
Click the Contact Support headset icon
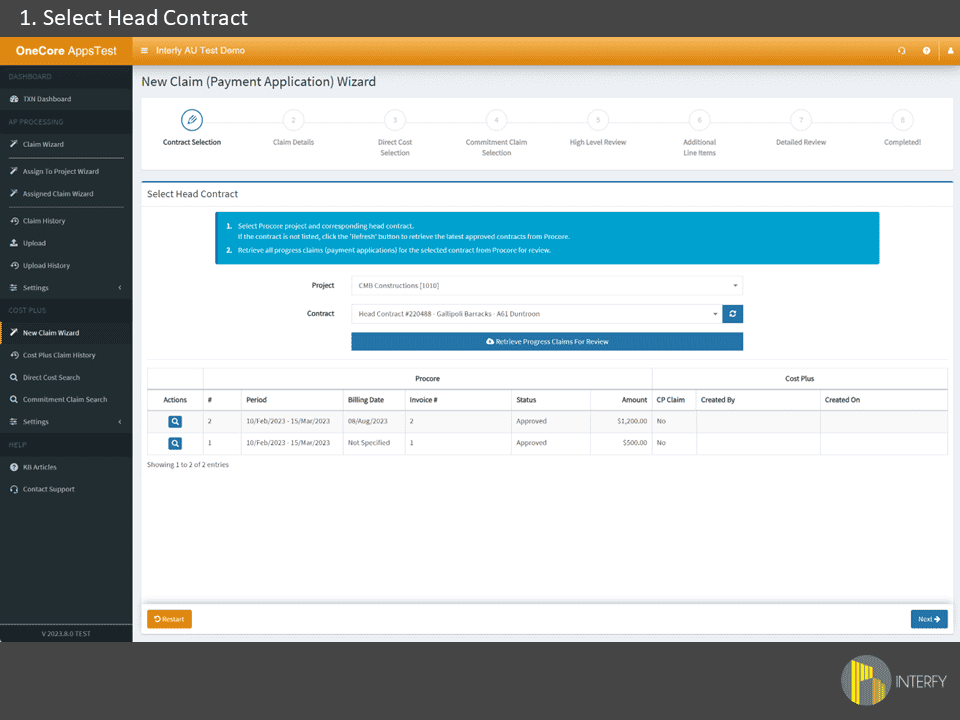tap(14, 489)
